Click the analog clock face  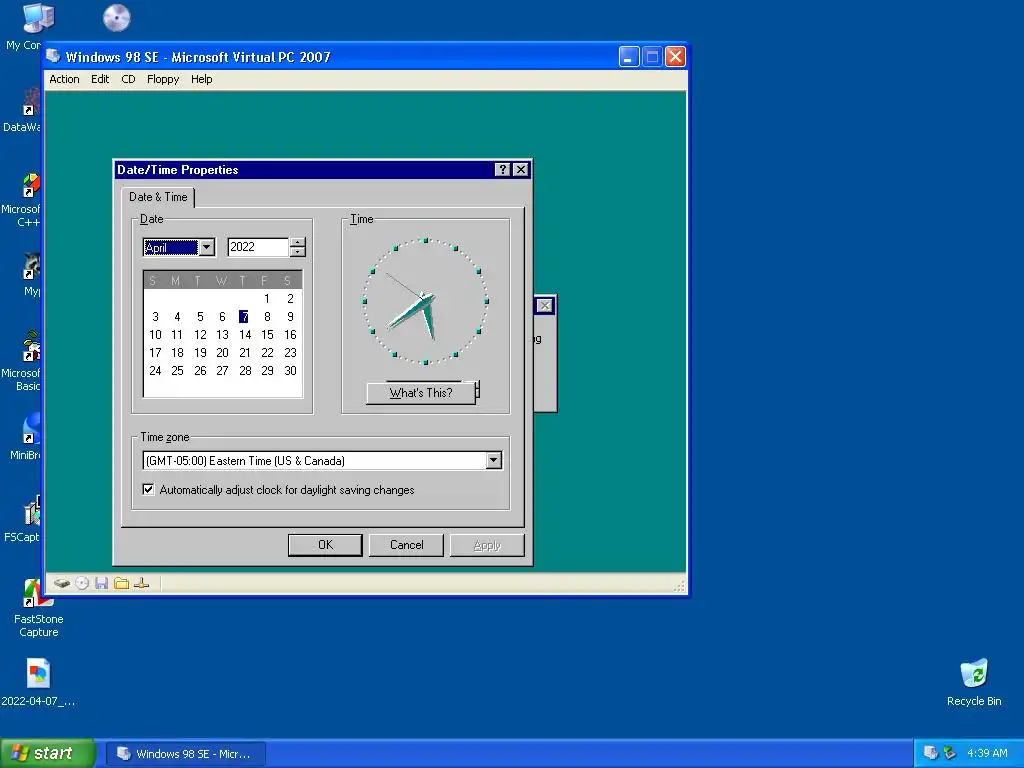425,301
